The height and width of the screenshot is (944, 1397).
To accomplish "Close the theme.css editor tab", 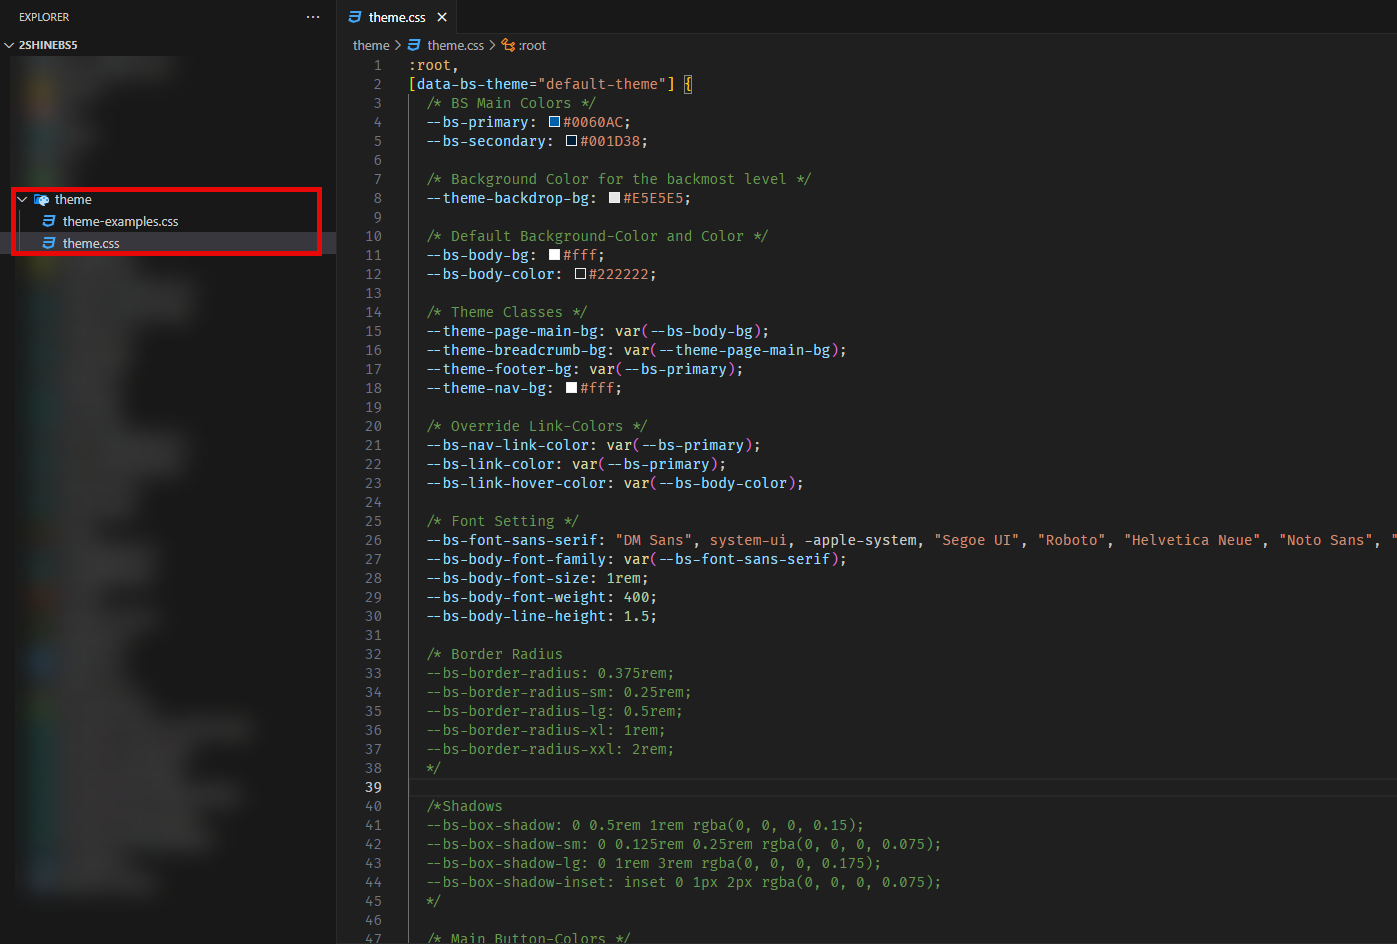I will (442, 17).
